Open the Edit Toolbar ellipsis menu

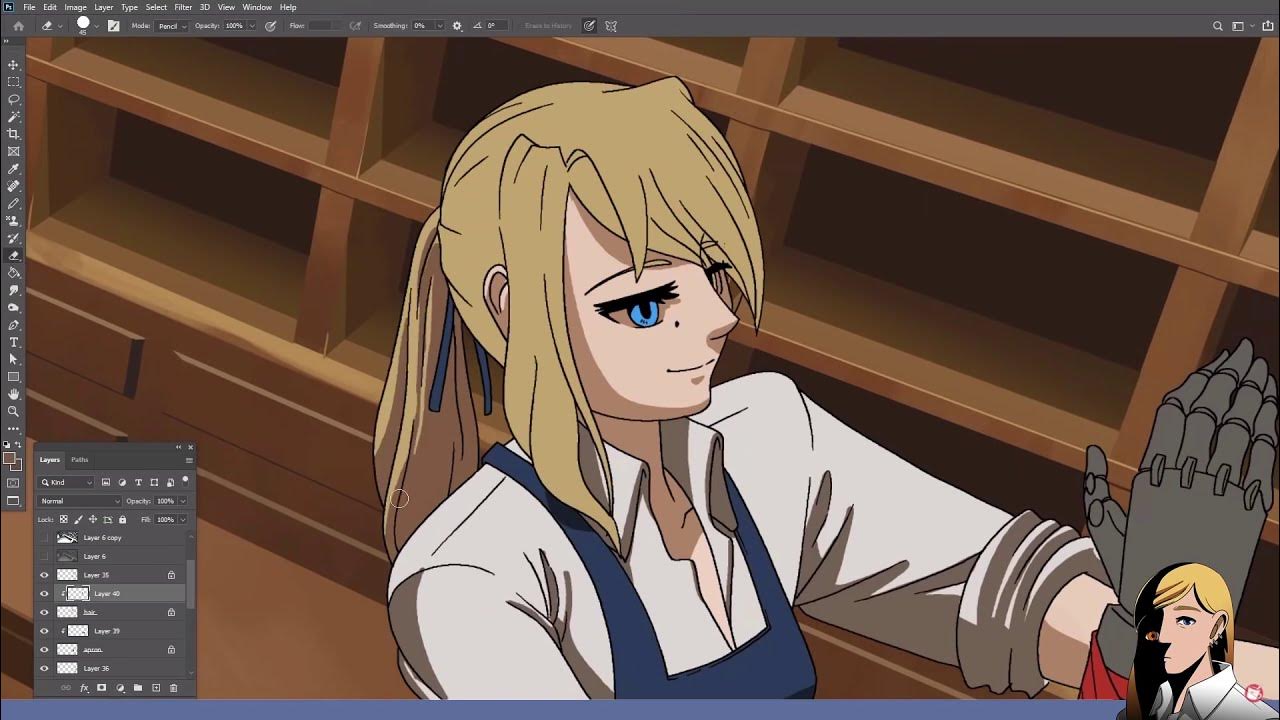(x=13, y=428)
